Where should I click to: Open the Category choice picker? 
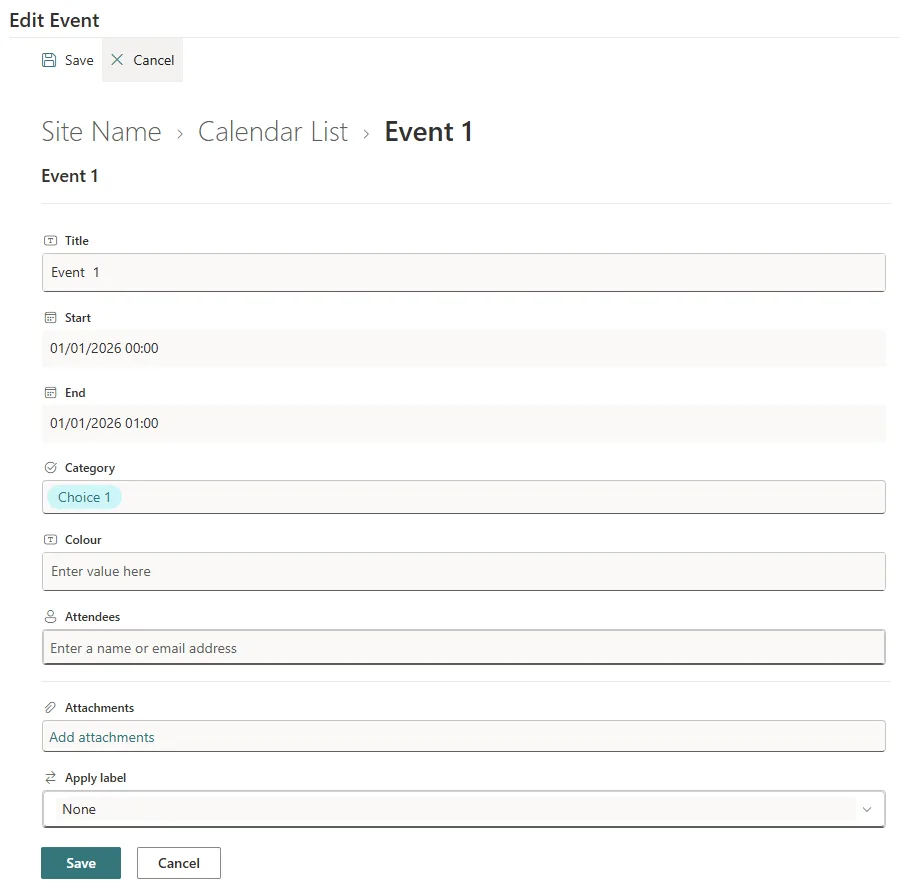[464, 496]
